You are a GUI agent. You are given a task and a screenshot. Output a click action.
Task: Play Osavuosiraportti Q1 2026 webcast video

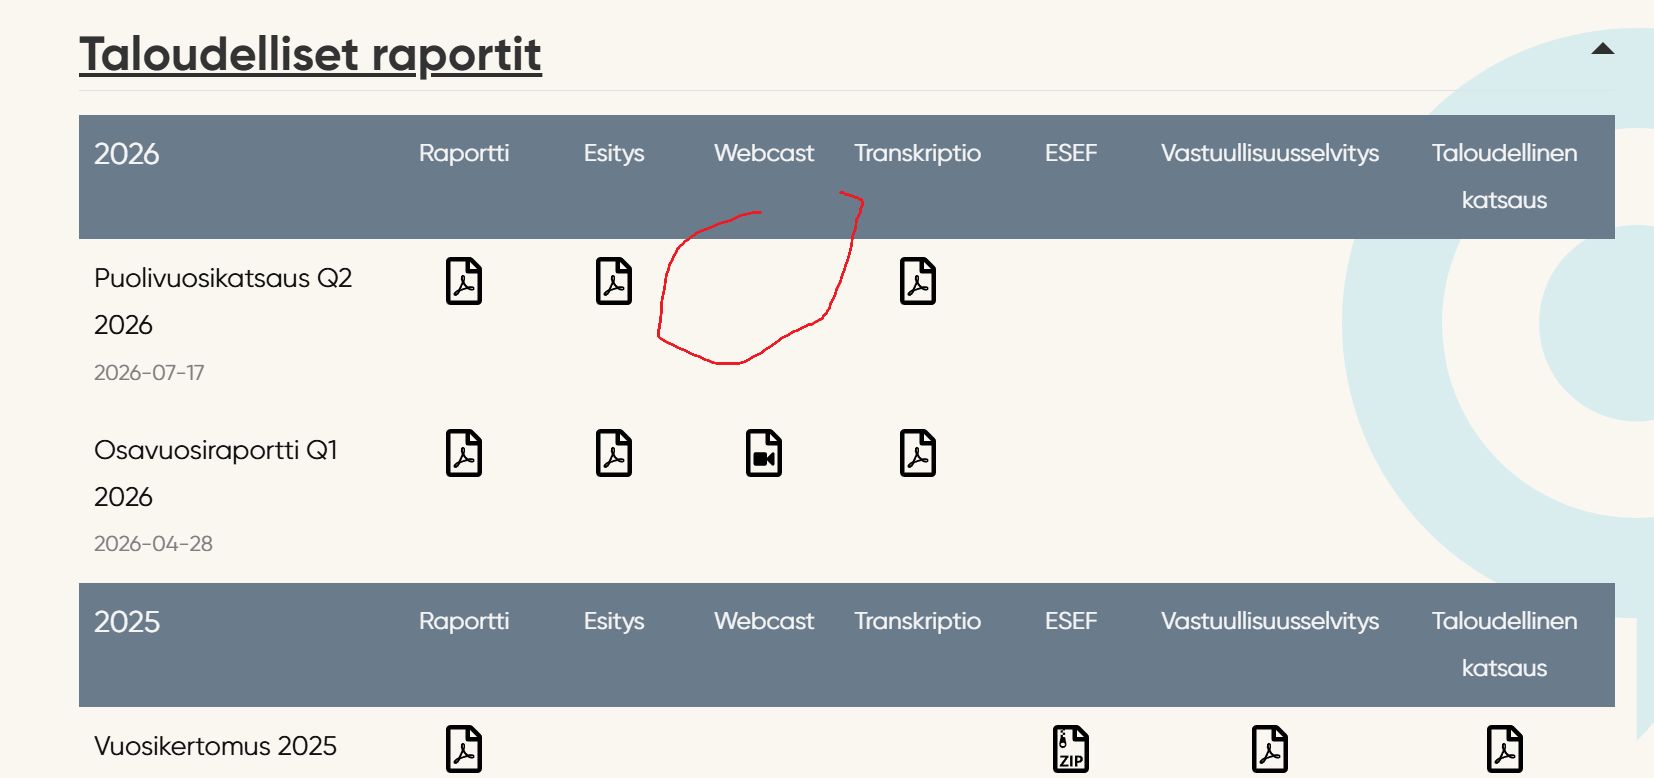click(764, 453)
